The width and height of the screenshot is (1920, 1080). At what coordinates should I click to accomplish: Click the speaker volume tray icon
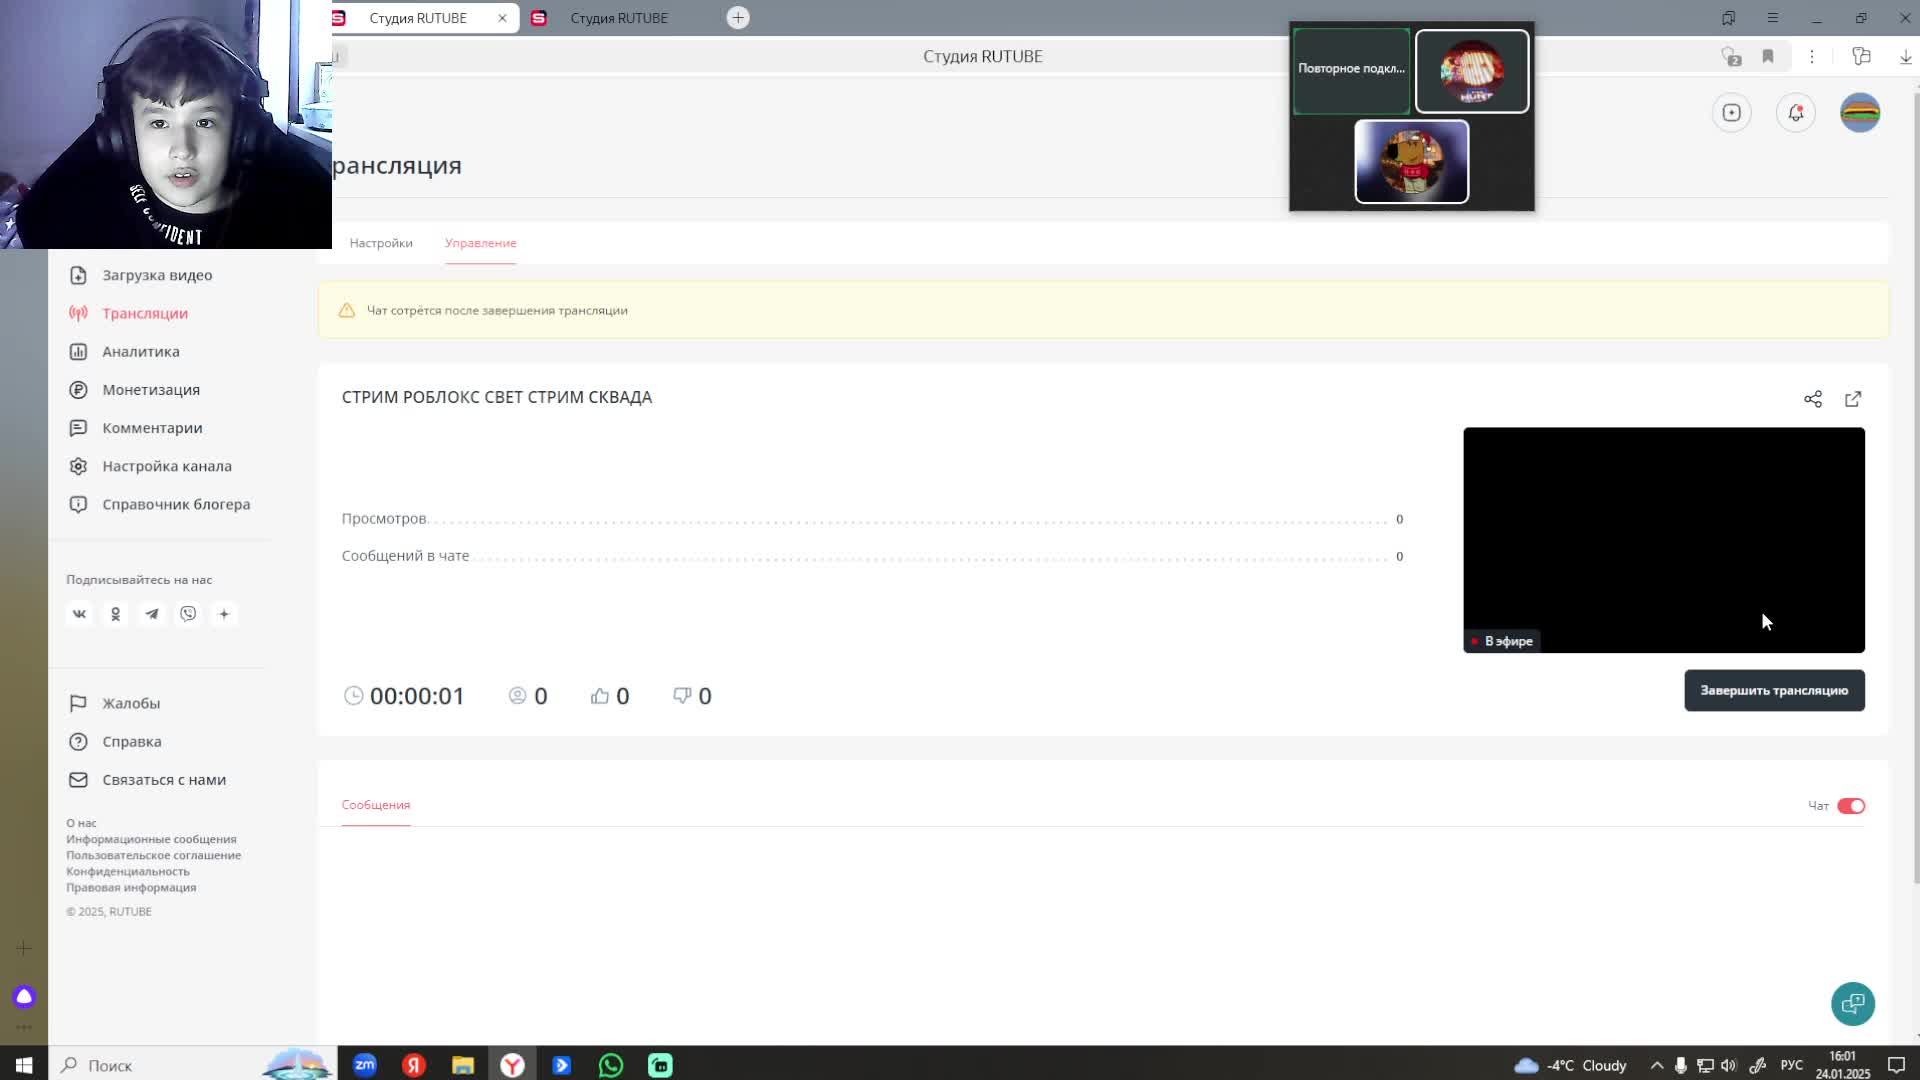pos(1729,1065)
